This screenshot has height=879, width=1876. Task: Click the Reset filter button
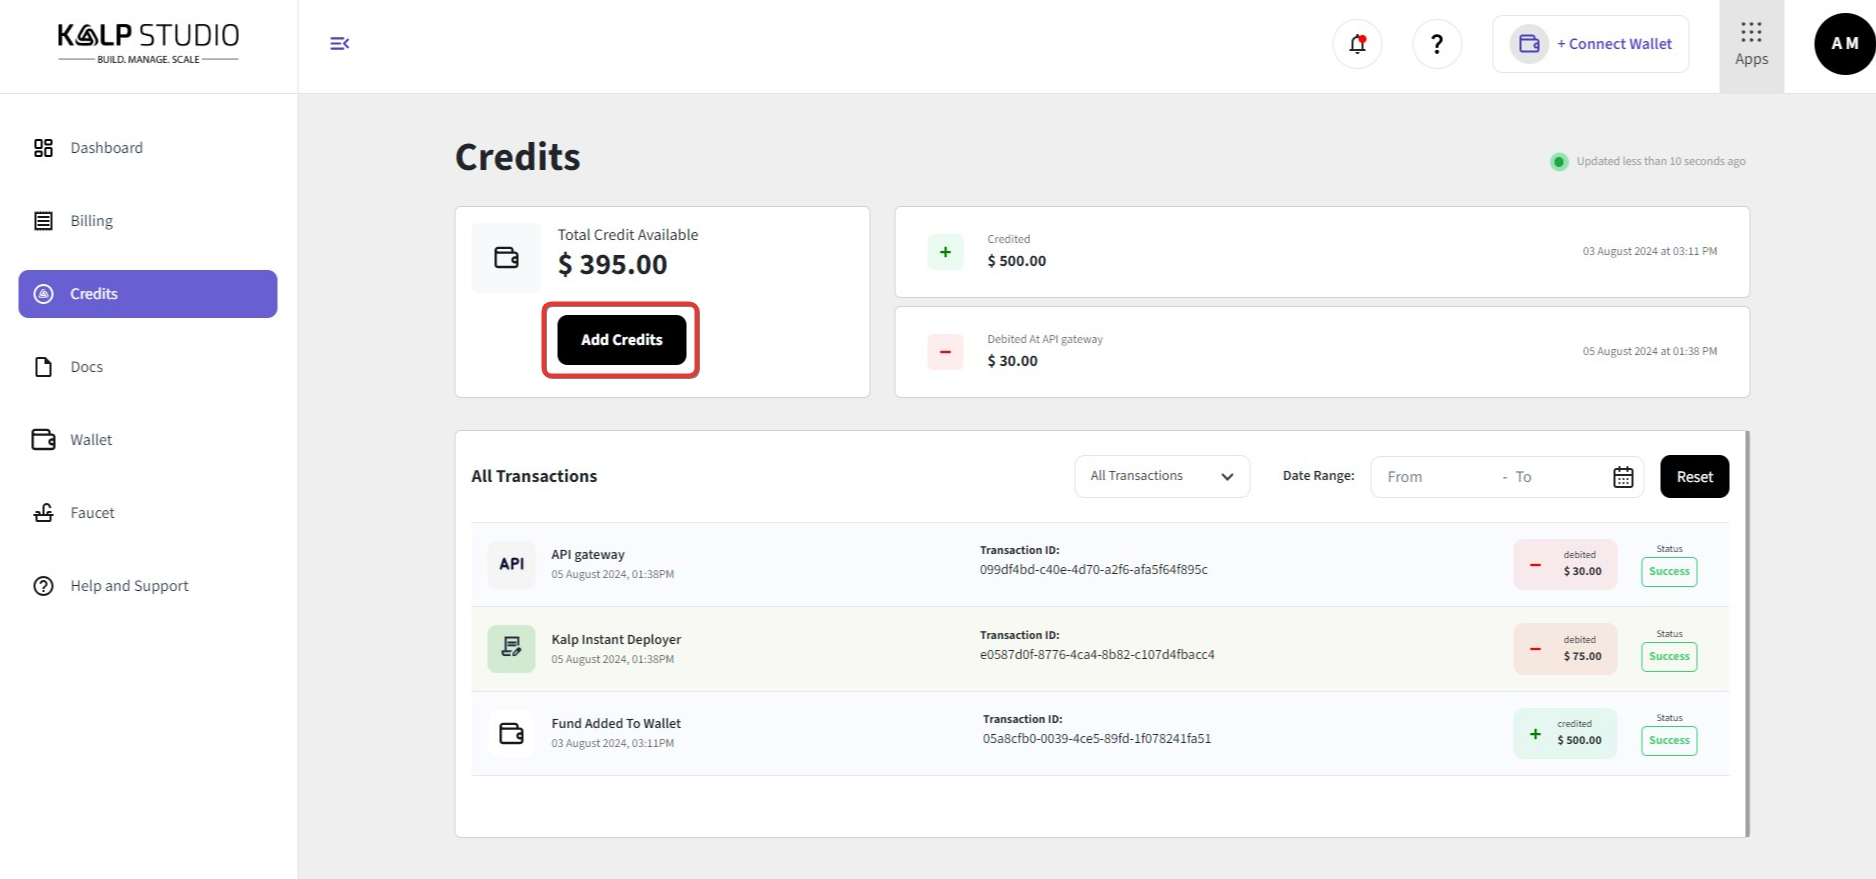point(1694,477)
